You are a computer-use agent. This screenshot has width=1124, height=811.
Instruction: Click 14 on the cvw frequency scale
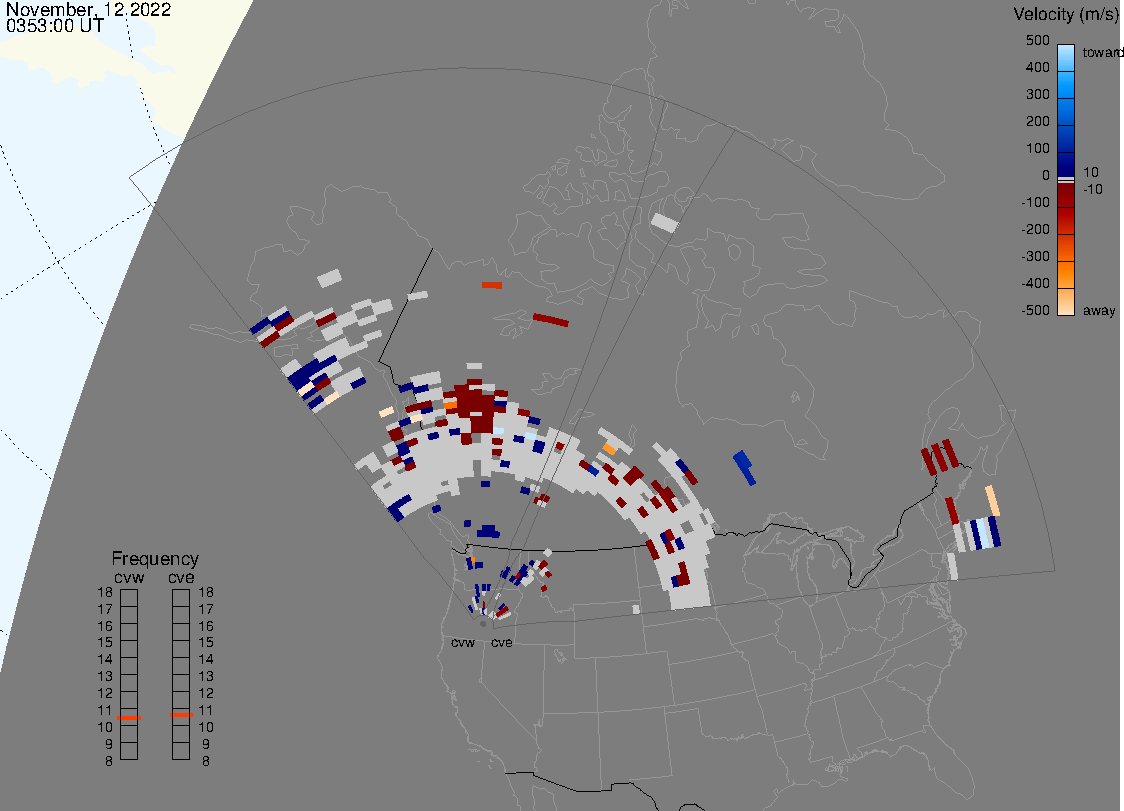pyautogui.click(x=105, y=660)
